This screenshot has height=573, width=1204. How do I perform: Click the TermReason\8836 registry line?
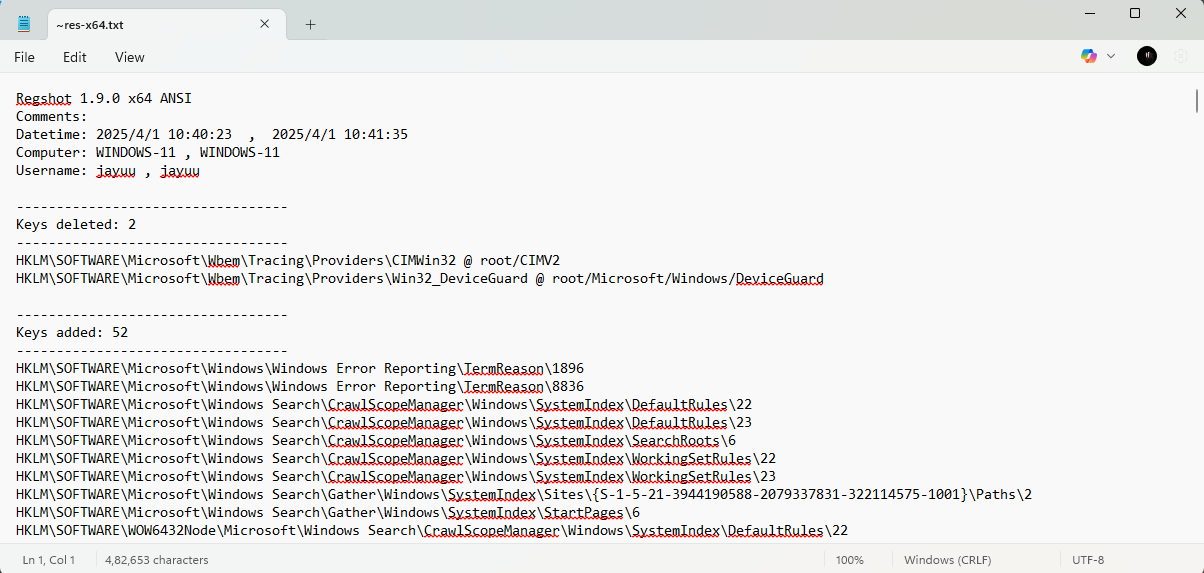300,386
